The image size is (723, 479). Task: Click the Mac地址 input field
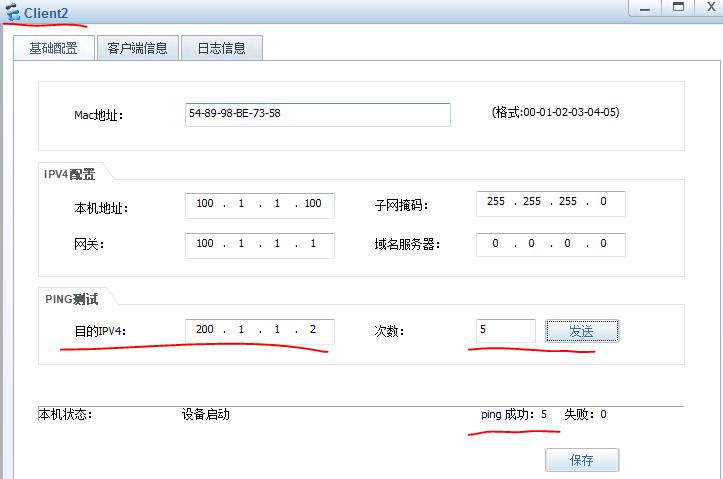coord(317,114)
